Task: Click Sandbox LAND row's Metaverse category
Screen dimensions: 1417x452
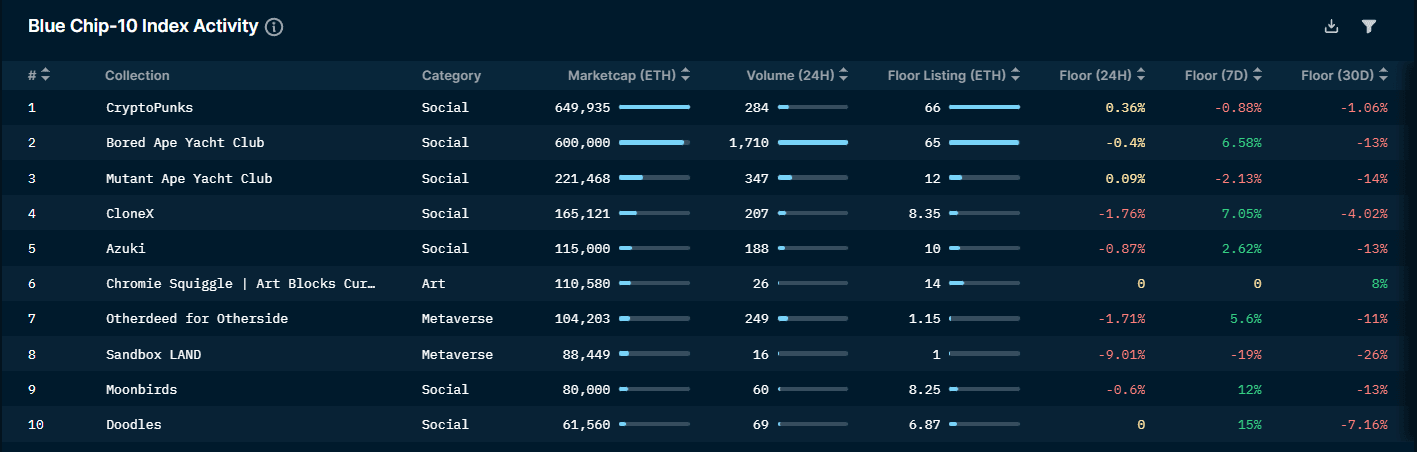Action: [x=457, y=354]
